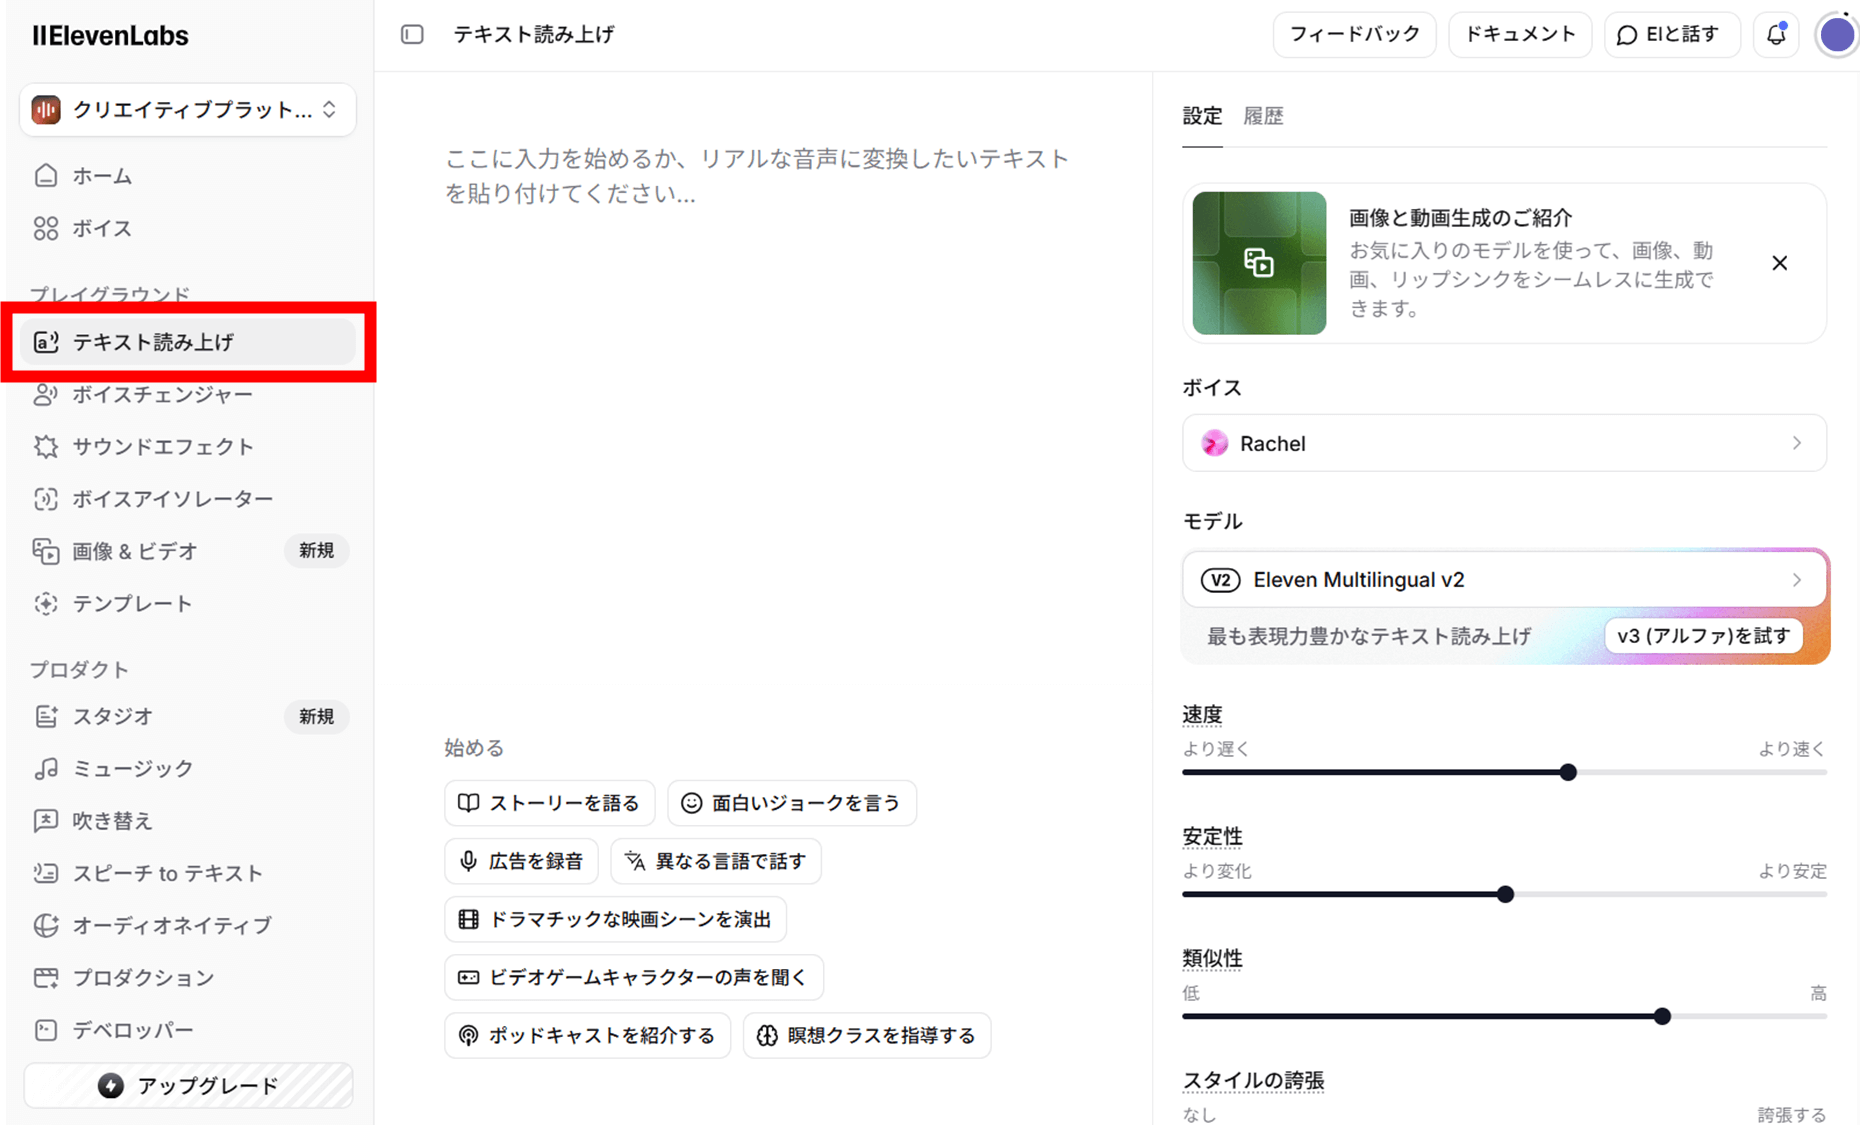This screenshot has height=1125, width=1860.
Task: Select Sound Effects in the sidebar
Action: click(162, 447)
